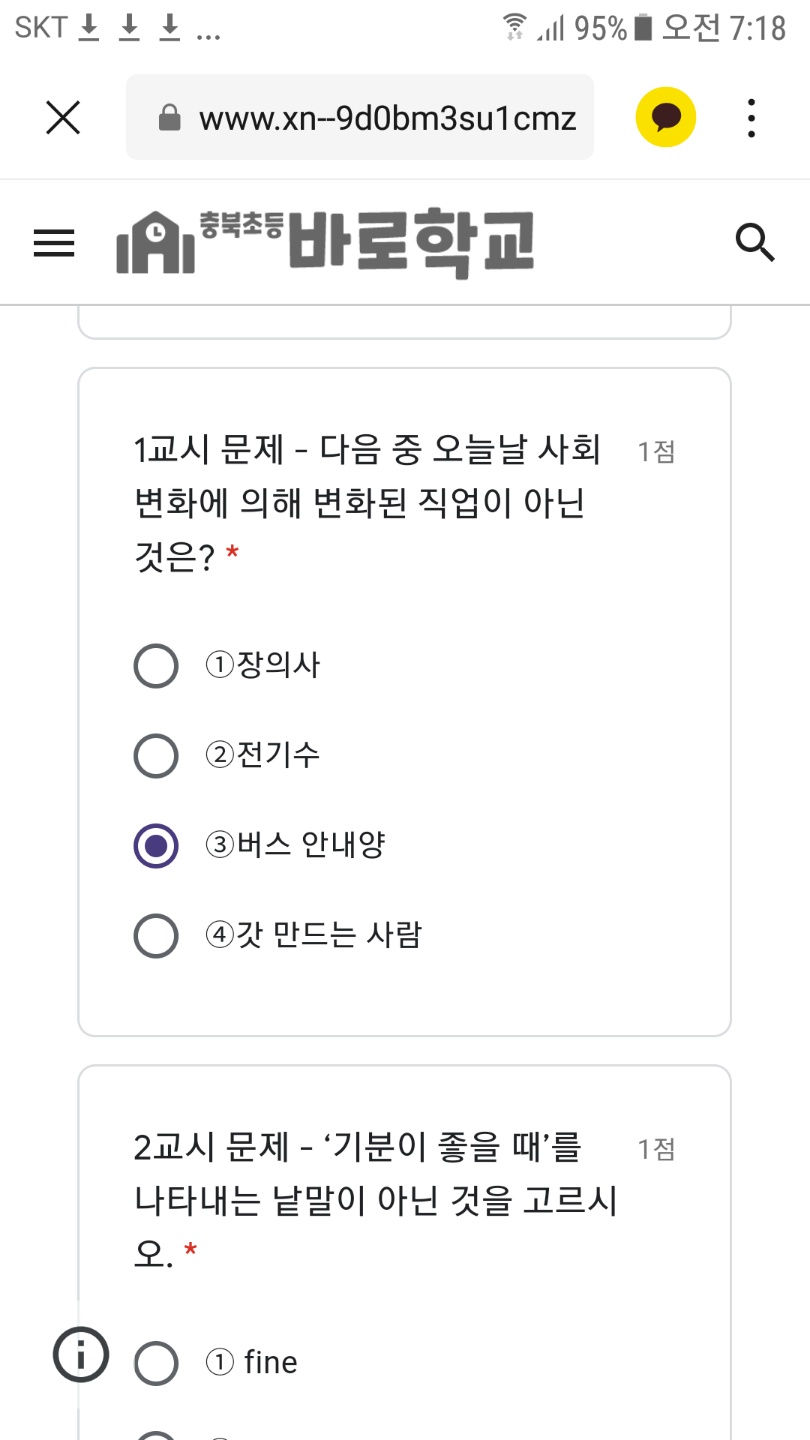This screenshot has width=810, height=1440.
Task: Tap the ④갓 만드는 사람 answer label
Action: point(313,935)
